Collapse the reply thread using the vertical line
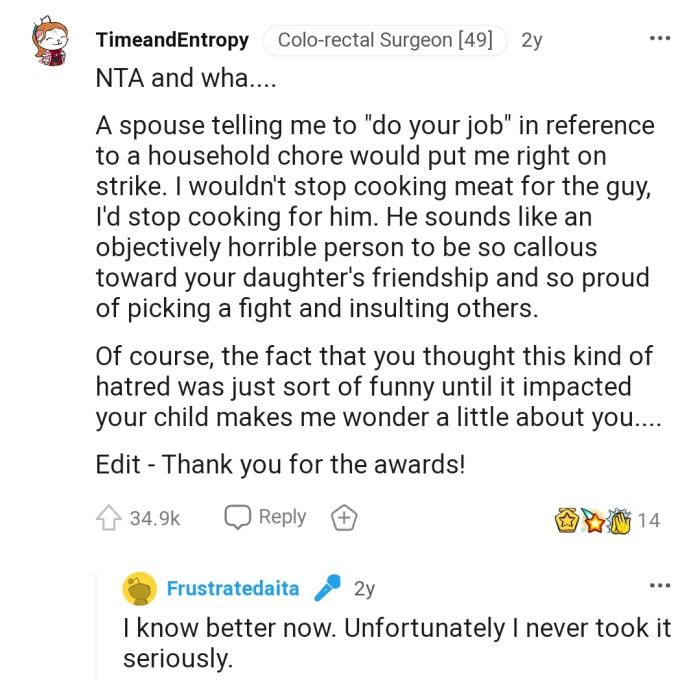Screen dimensions: 700x681 coord(97,625)
